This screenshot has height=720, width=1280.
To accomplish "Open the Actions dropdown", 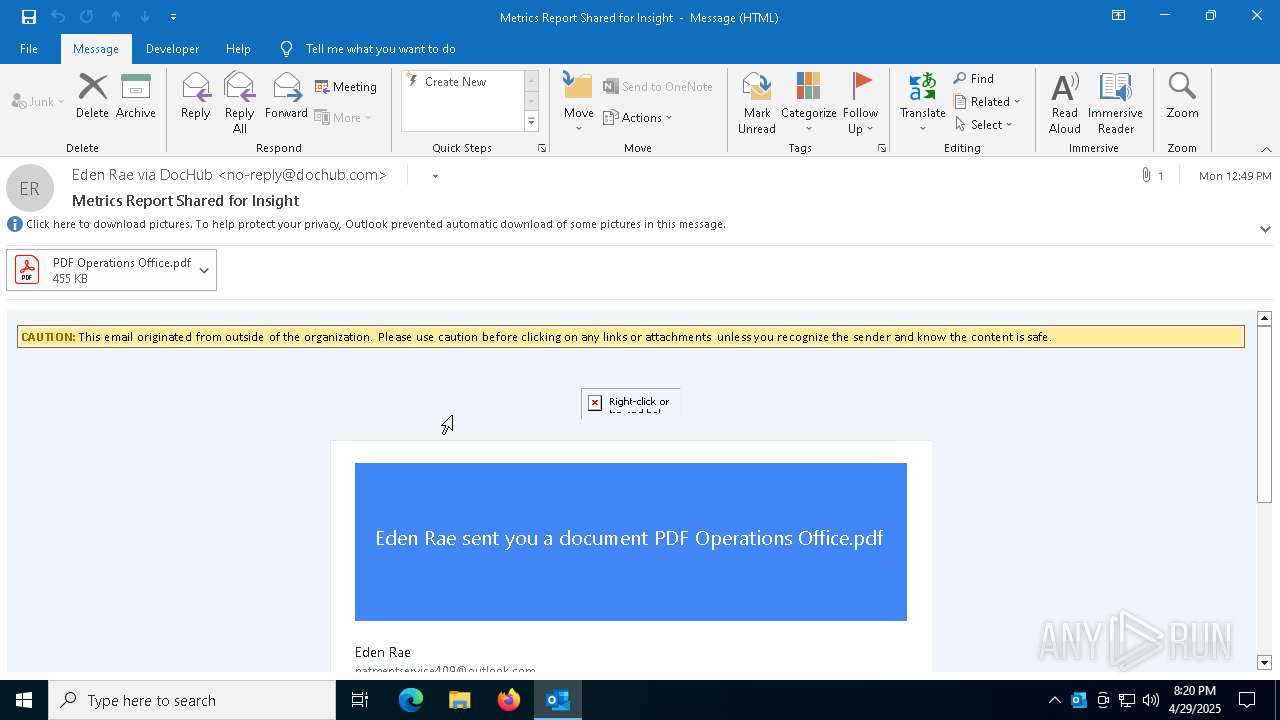I will tap(638, 117).
